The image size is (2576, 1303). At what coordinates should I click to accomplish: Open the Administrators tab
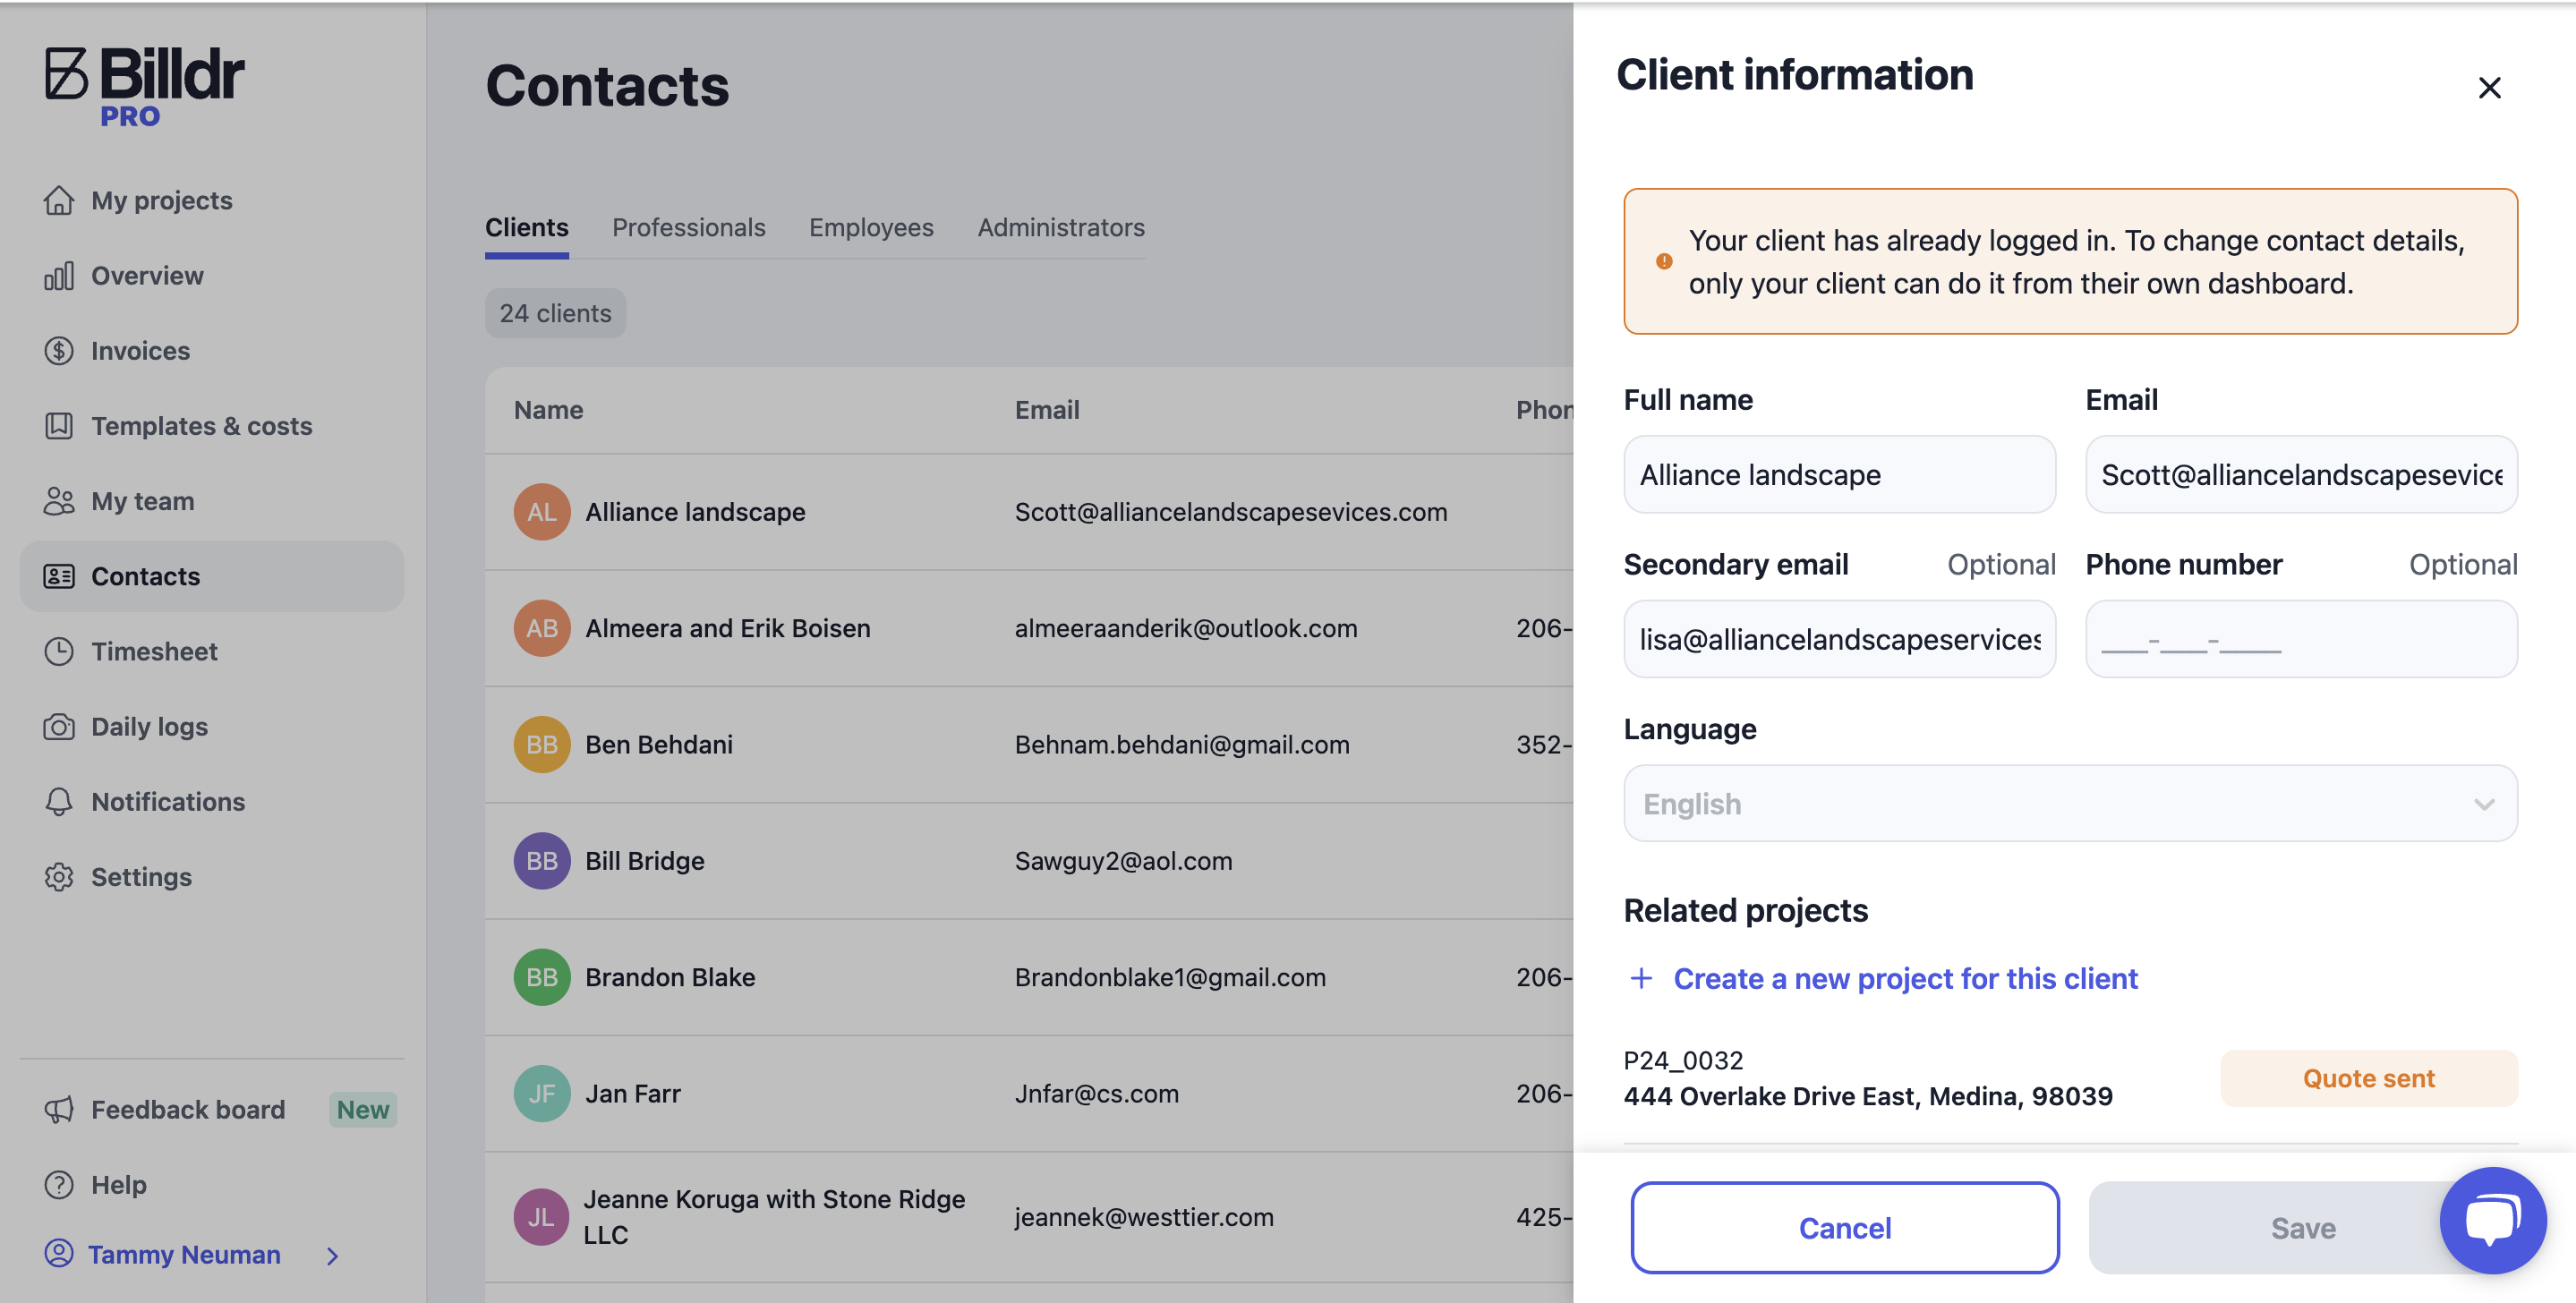coord(1060,227)
